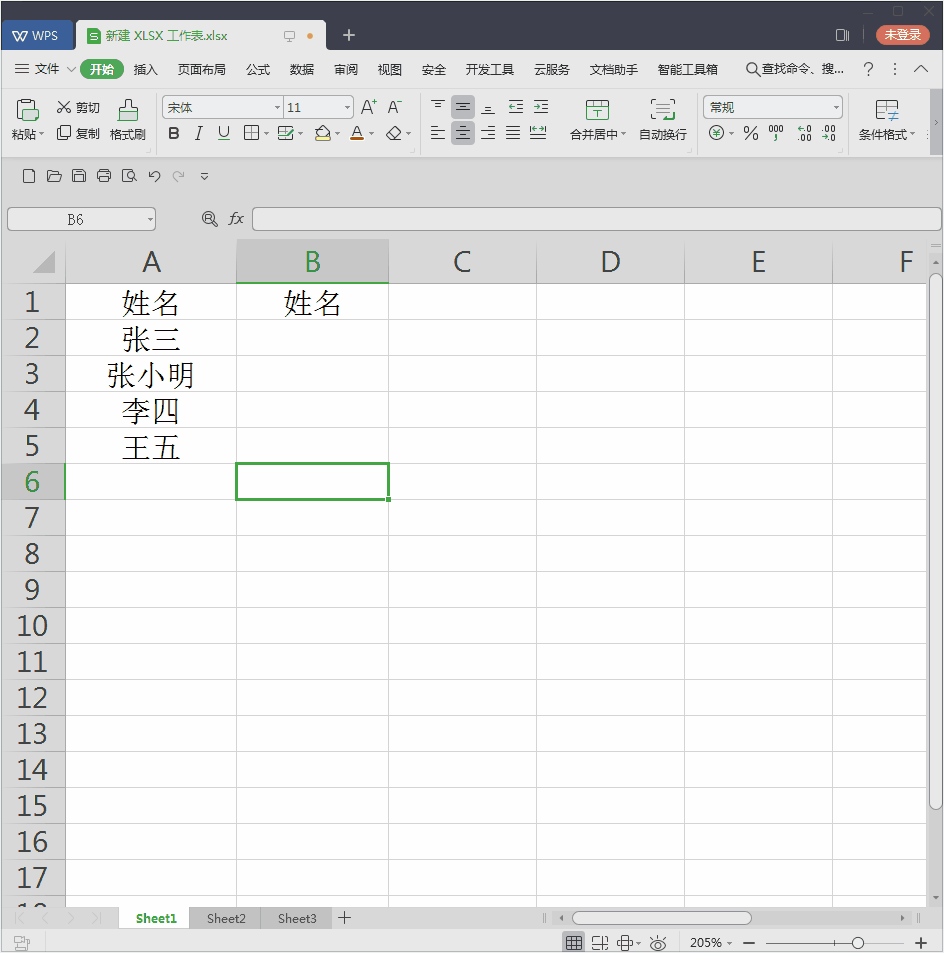944x953 pixels.
Task: Open the font size dropdown
Action: tap(347, 108)
